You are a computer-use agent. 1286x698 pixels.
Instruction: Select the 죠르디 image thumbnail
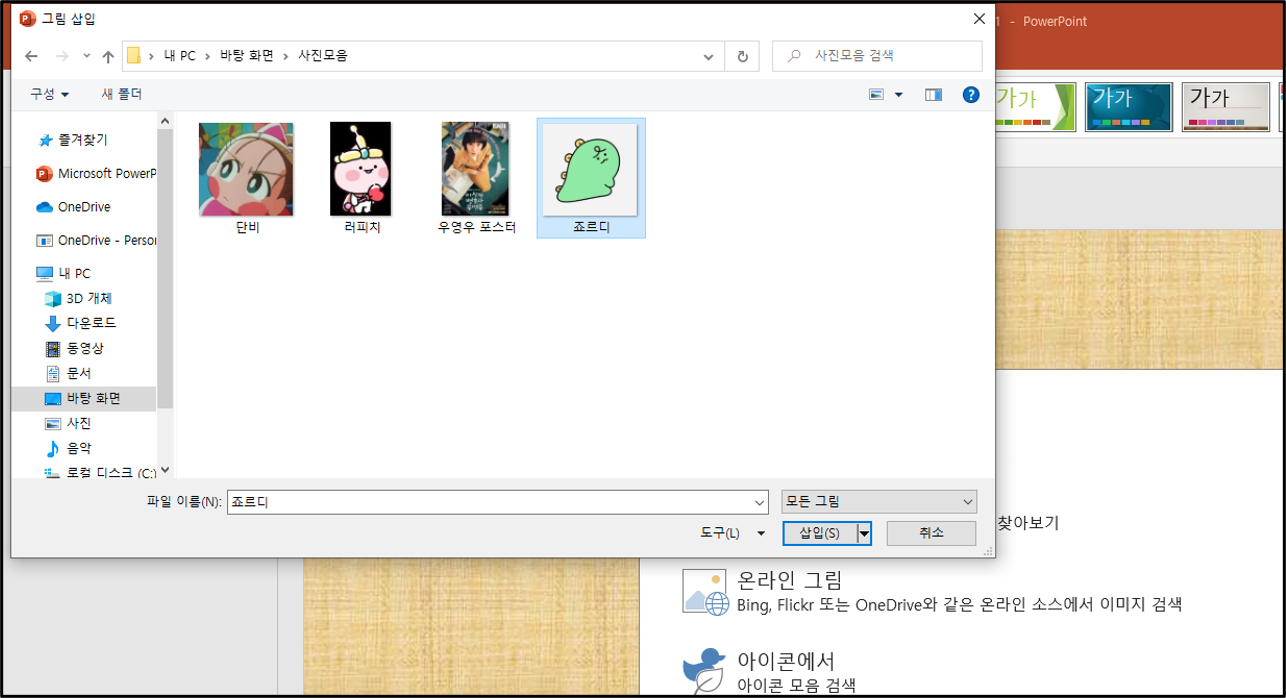pos(591,178)
